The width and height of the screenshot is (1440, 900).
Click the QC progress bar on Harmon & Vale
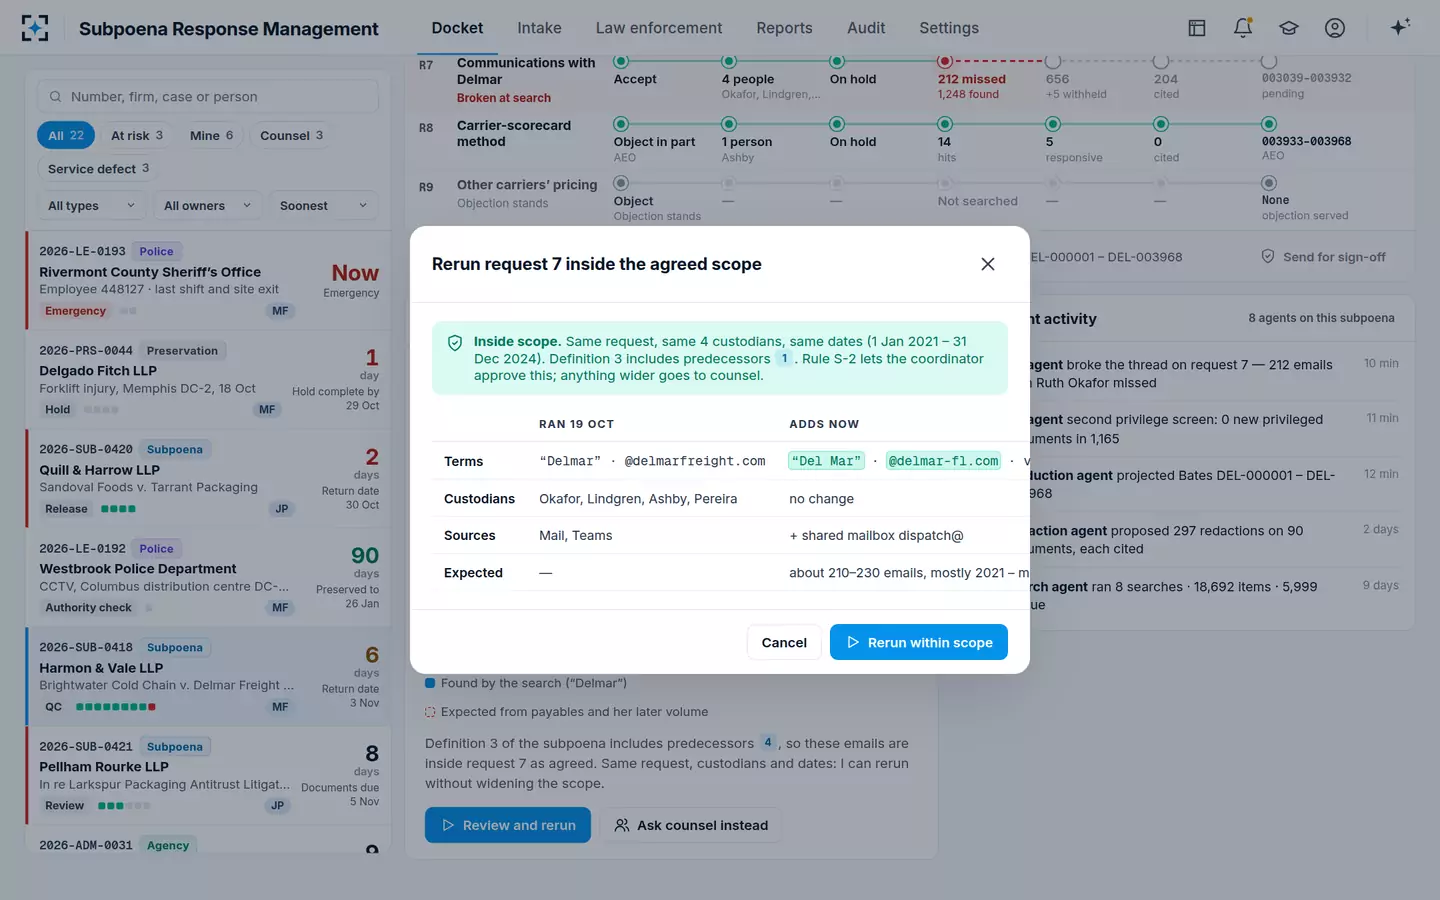point(116,707)
